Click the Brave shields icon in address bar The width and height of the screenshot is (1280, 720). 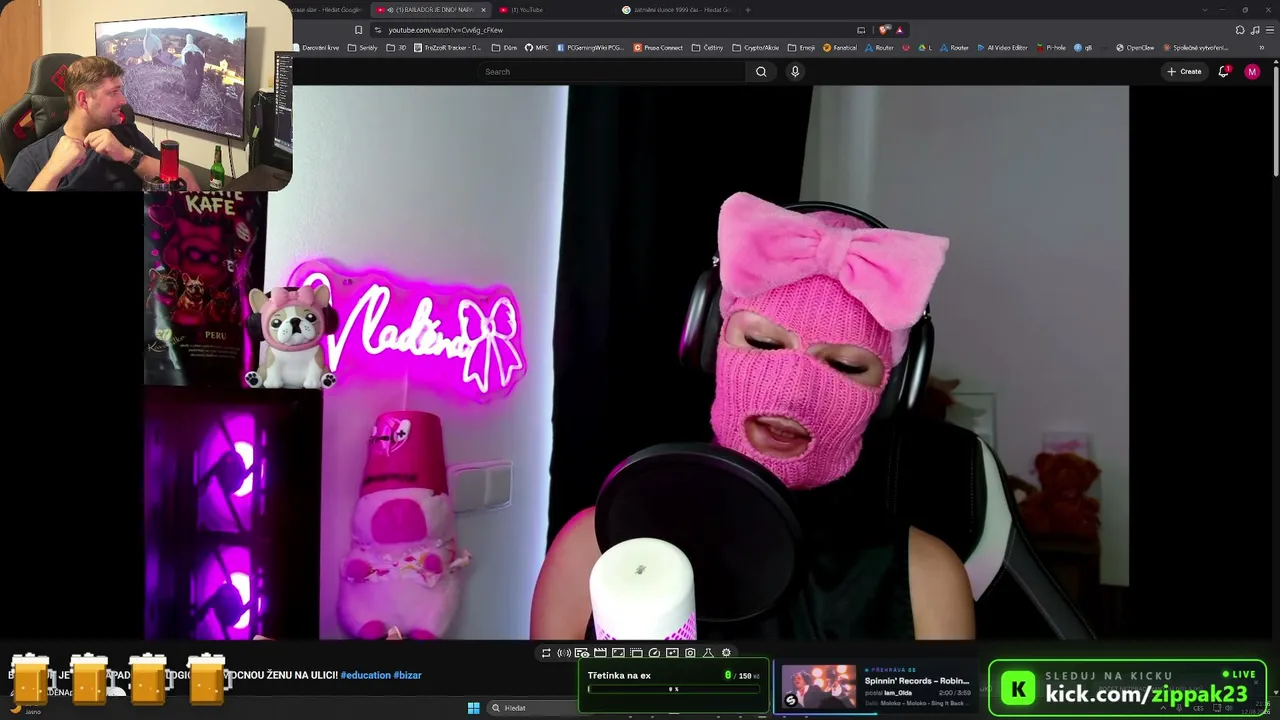click(885, 30)
